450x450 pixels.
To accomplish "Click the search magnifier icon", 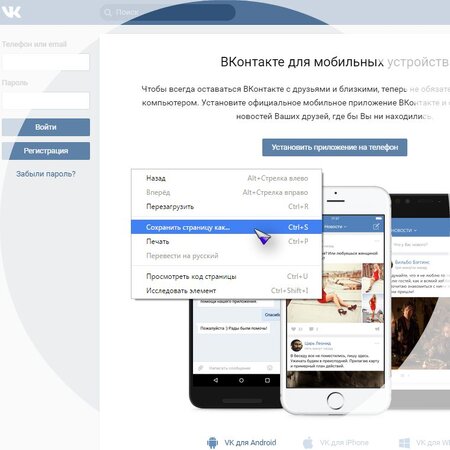I will pyautogui.click(x=108, y=12).
